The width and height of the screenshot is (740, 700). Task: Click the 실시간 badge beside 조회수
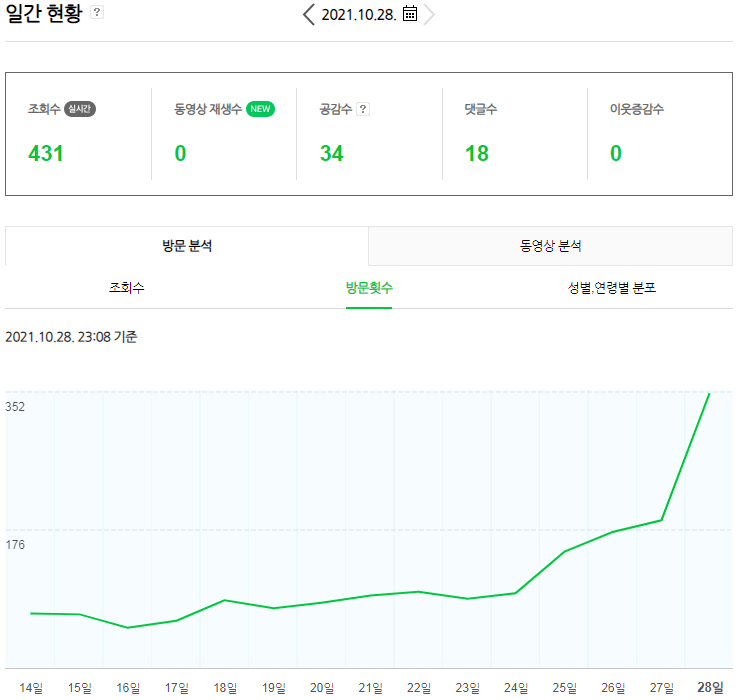[x=80, y=109]
